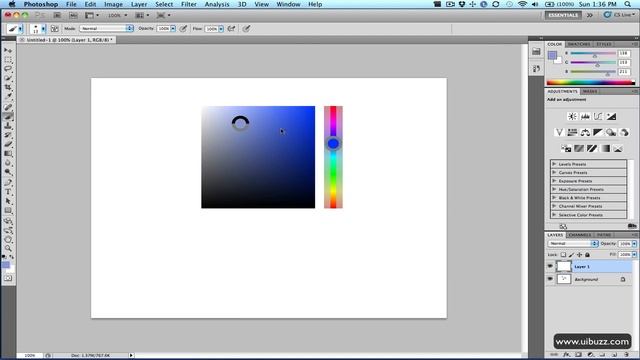Add an Exposure adjustment
The width and height of the screenshot is (640, 360).
[611, 116]
